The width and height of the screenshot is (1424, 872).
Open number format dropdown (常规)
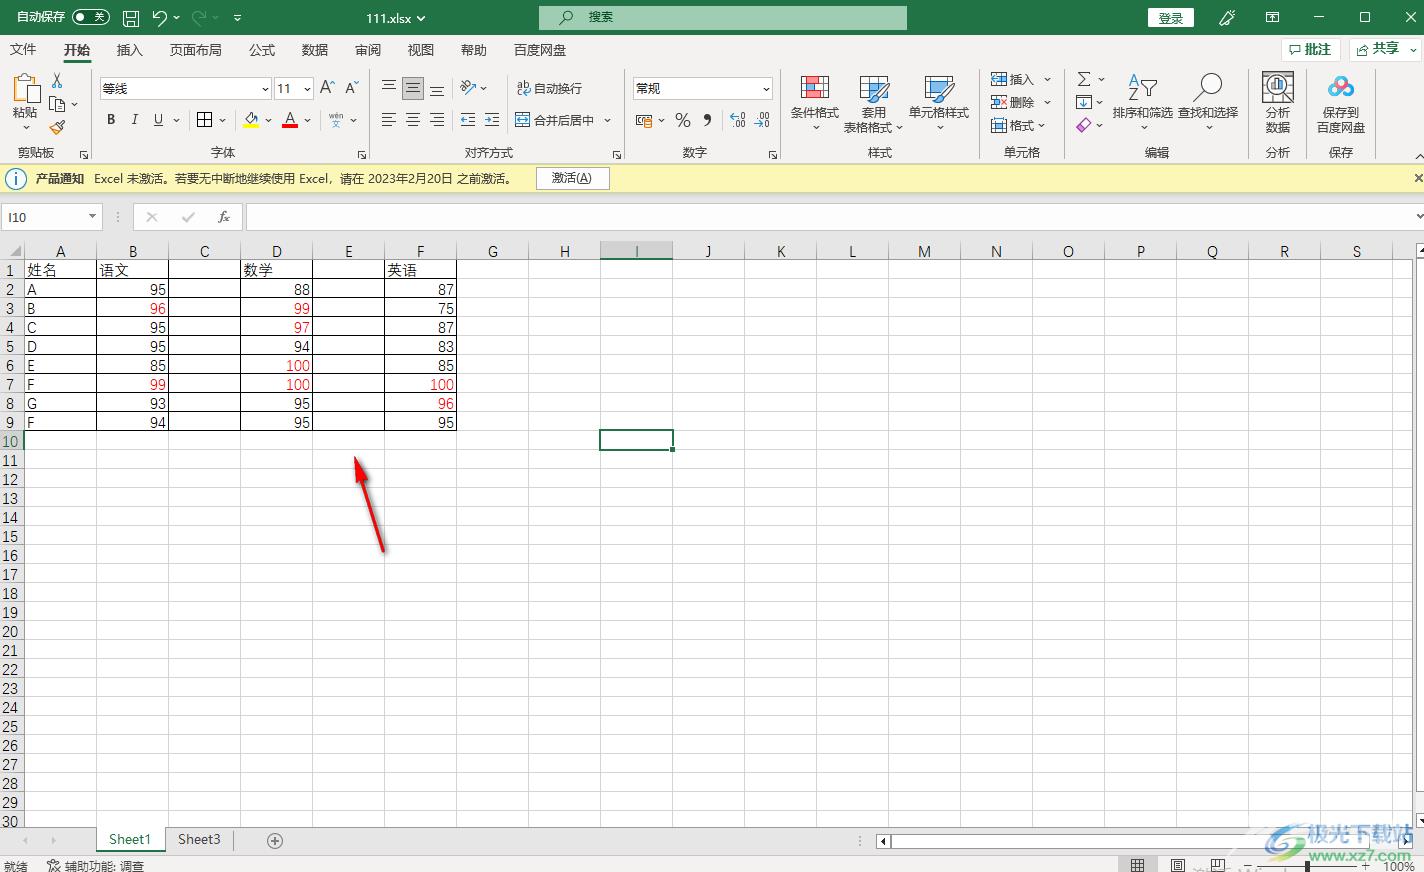pyautogui.click(x=766, y=89)
